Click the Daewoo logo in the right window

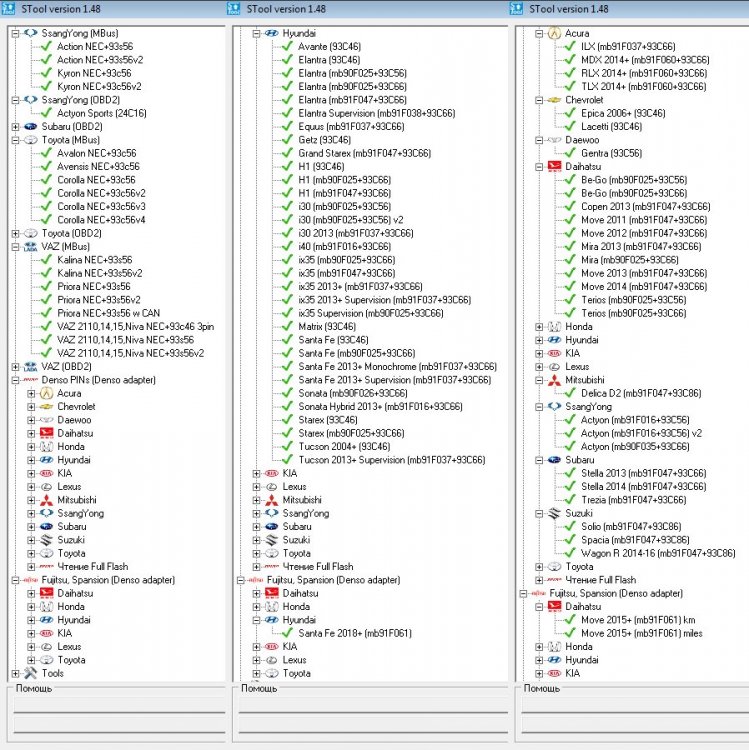click(554, 140)
